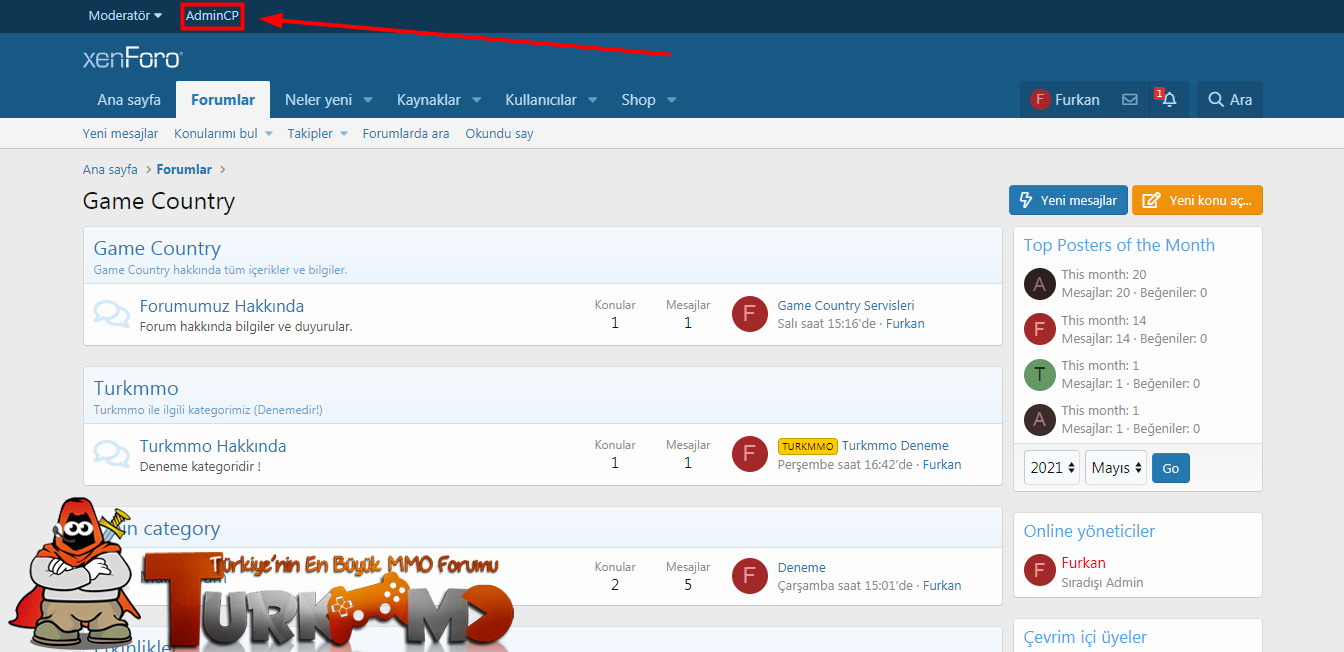Click the Turkmmo Hakkında forum bubble icon

111,454
